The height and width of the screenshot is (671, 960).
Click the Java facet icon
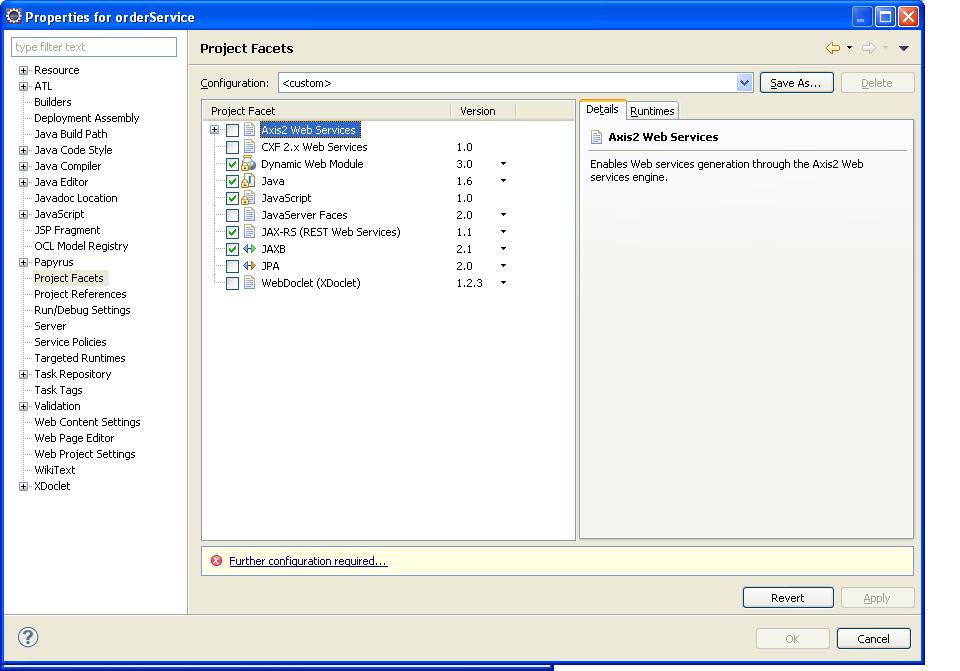tap(249, 181)
